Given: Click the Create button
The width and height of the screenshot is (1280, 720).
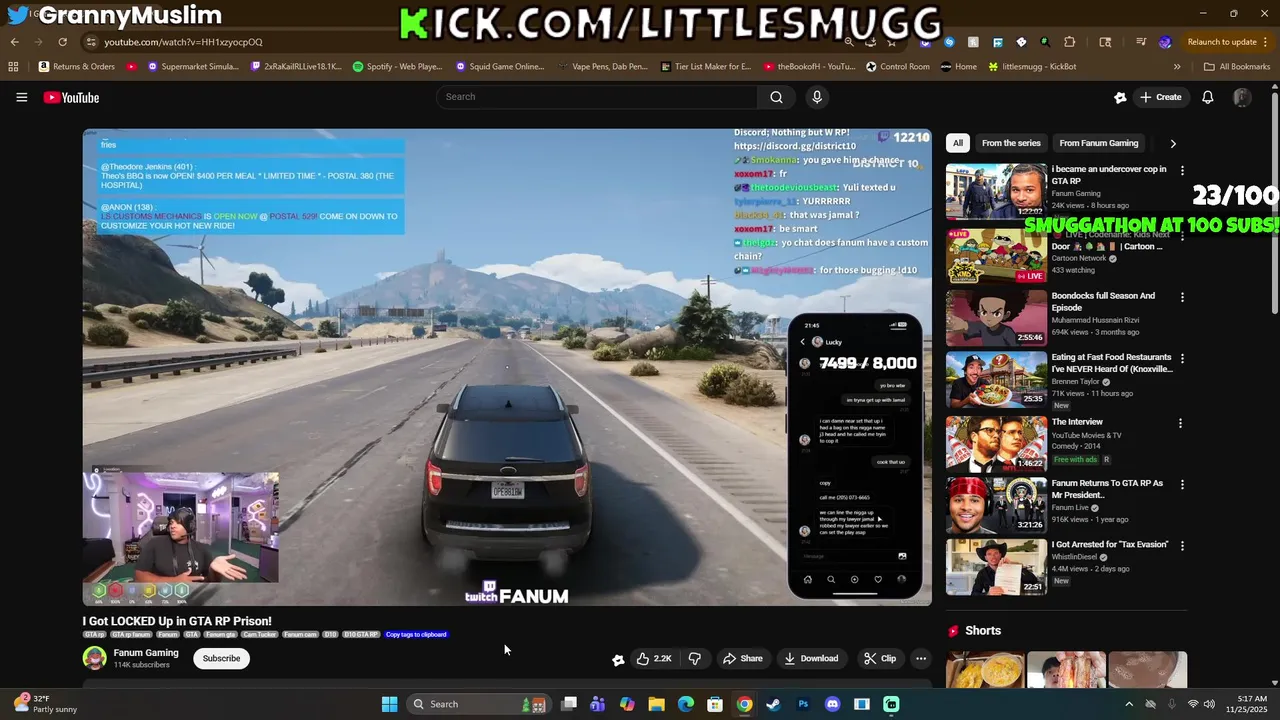Looking at the screenshot, I should [1160, 97].
